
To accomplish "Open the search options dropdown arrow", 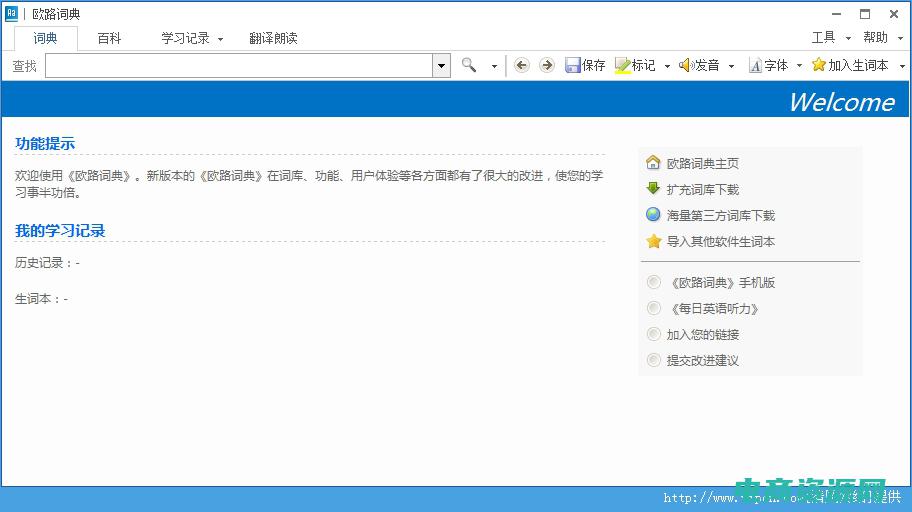I will point(494,66).
